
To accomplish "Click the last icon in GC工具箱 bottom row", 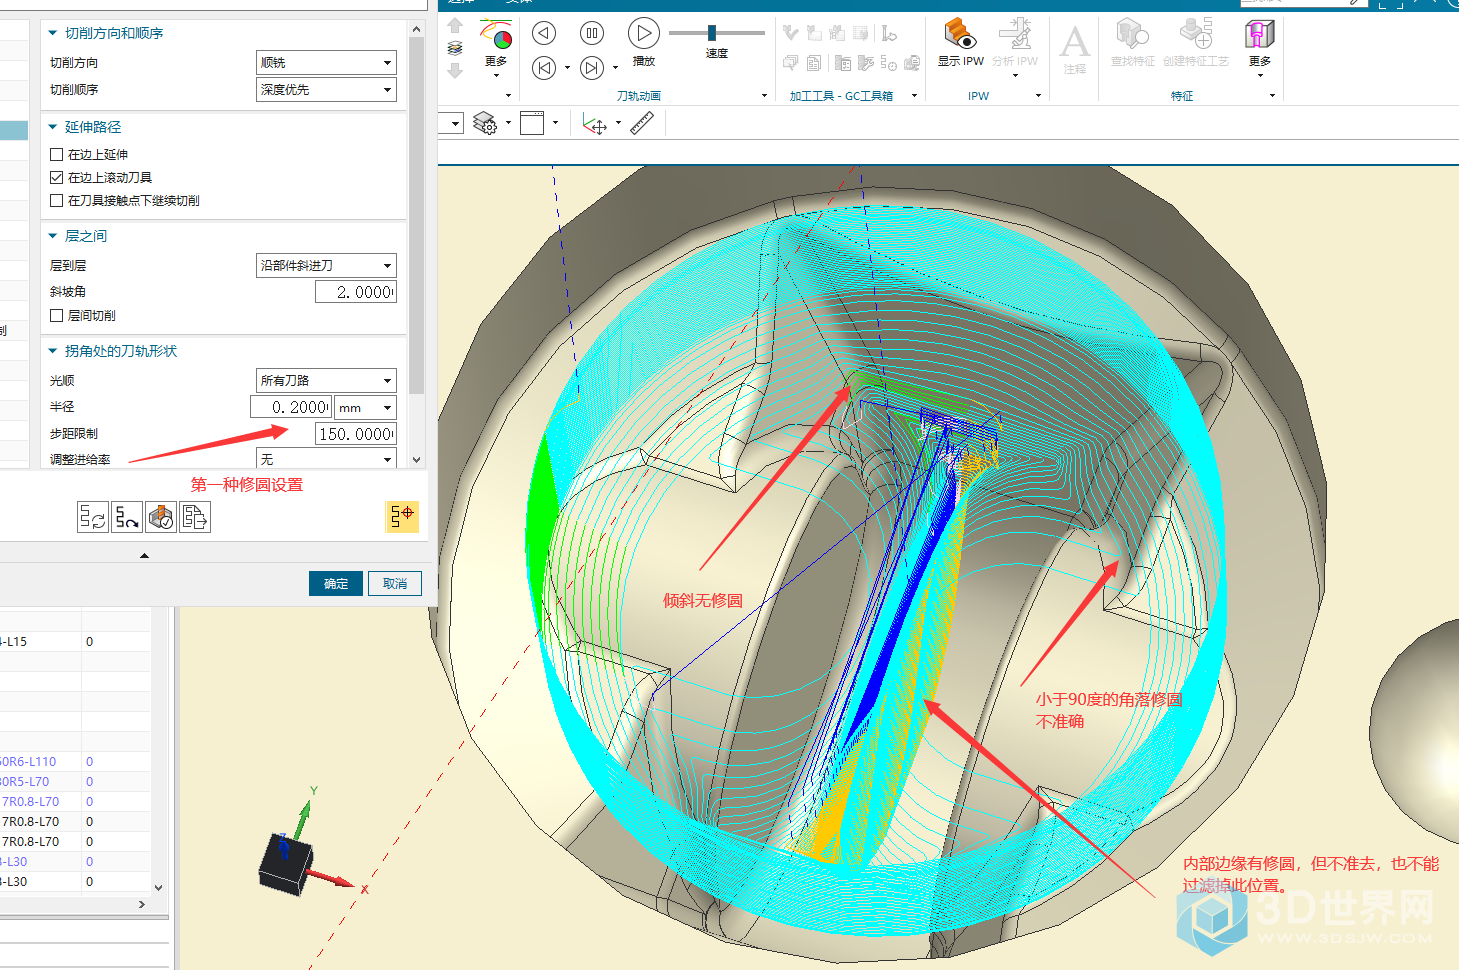I will 912,63.
